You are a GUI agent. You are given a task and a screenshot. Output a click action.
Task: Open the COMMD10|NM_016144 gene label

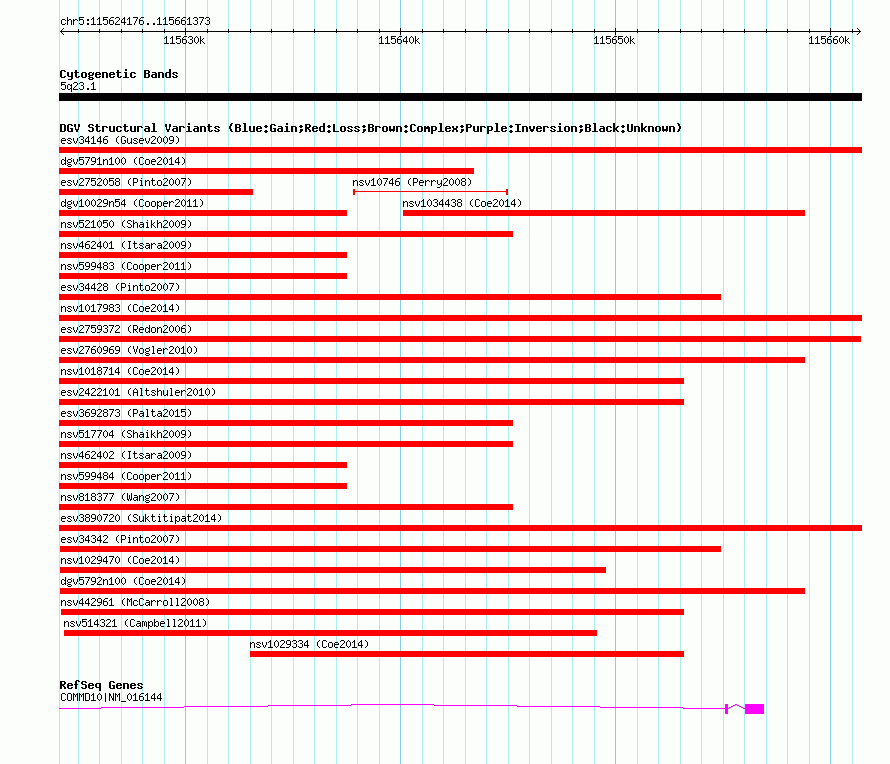pos(111,697)
